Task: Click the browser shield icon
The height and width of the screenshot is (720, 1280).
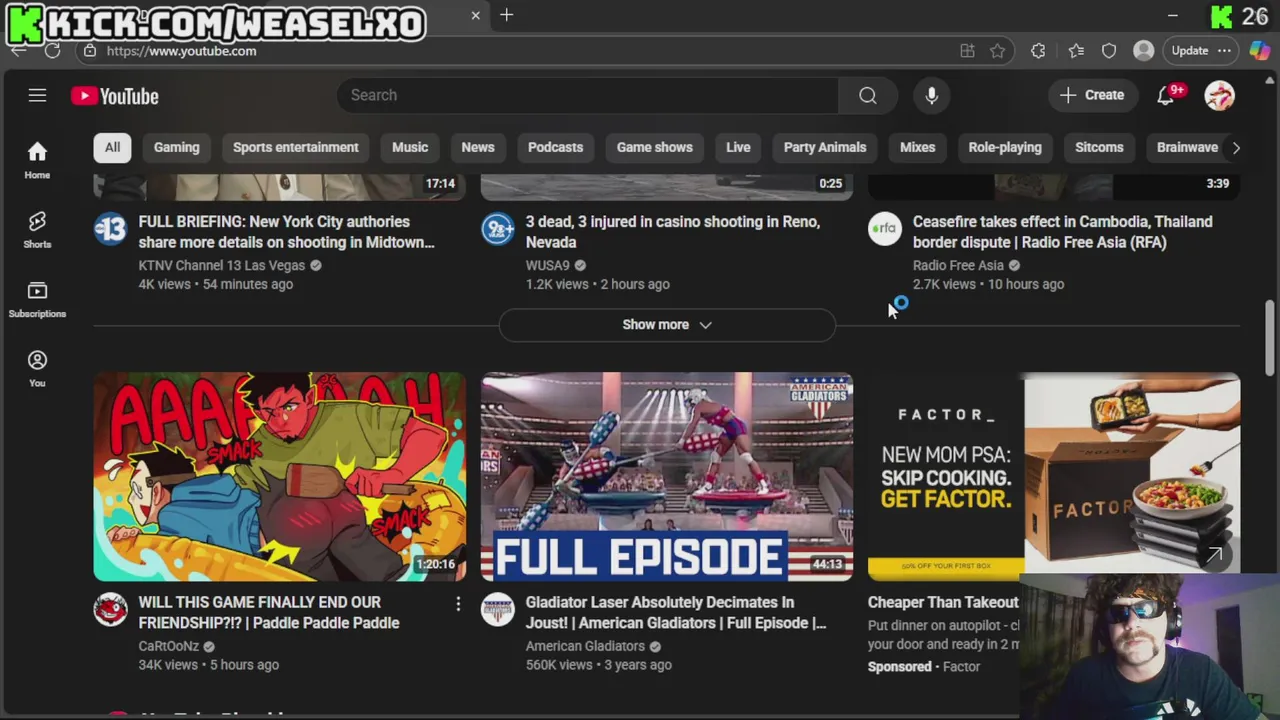Action: coord(1109,50)
